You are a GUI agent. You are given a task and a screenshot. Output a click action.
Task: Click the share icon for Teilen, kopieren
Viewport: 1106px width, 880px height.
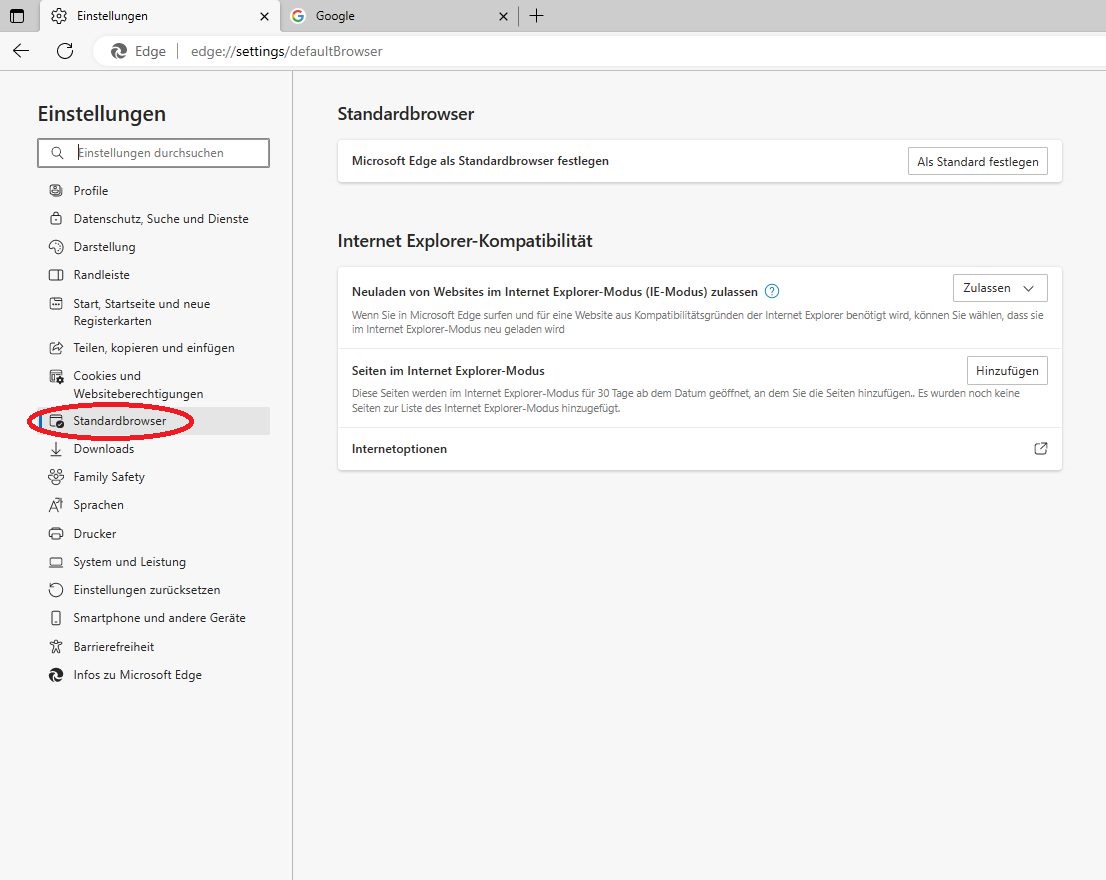56,348
